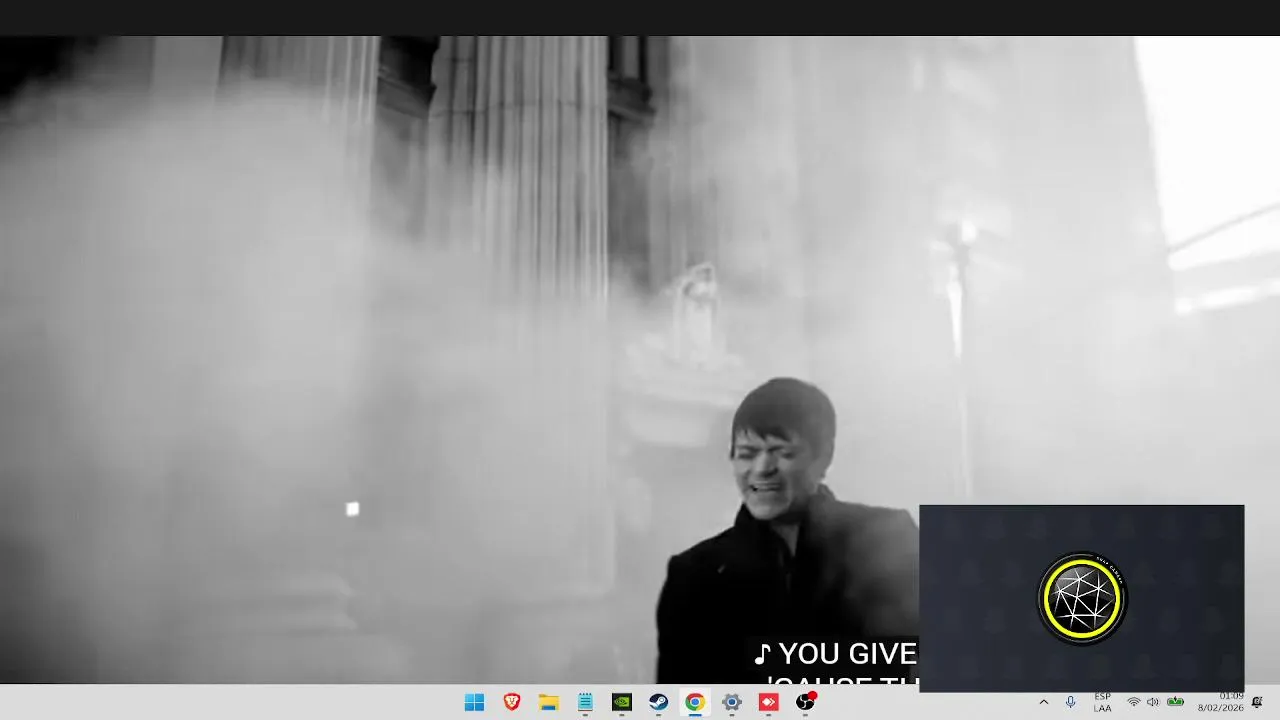Open File Explorer from taskbar
The image size is (1280, 720).
548,702
